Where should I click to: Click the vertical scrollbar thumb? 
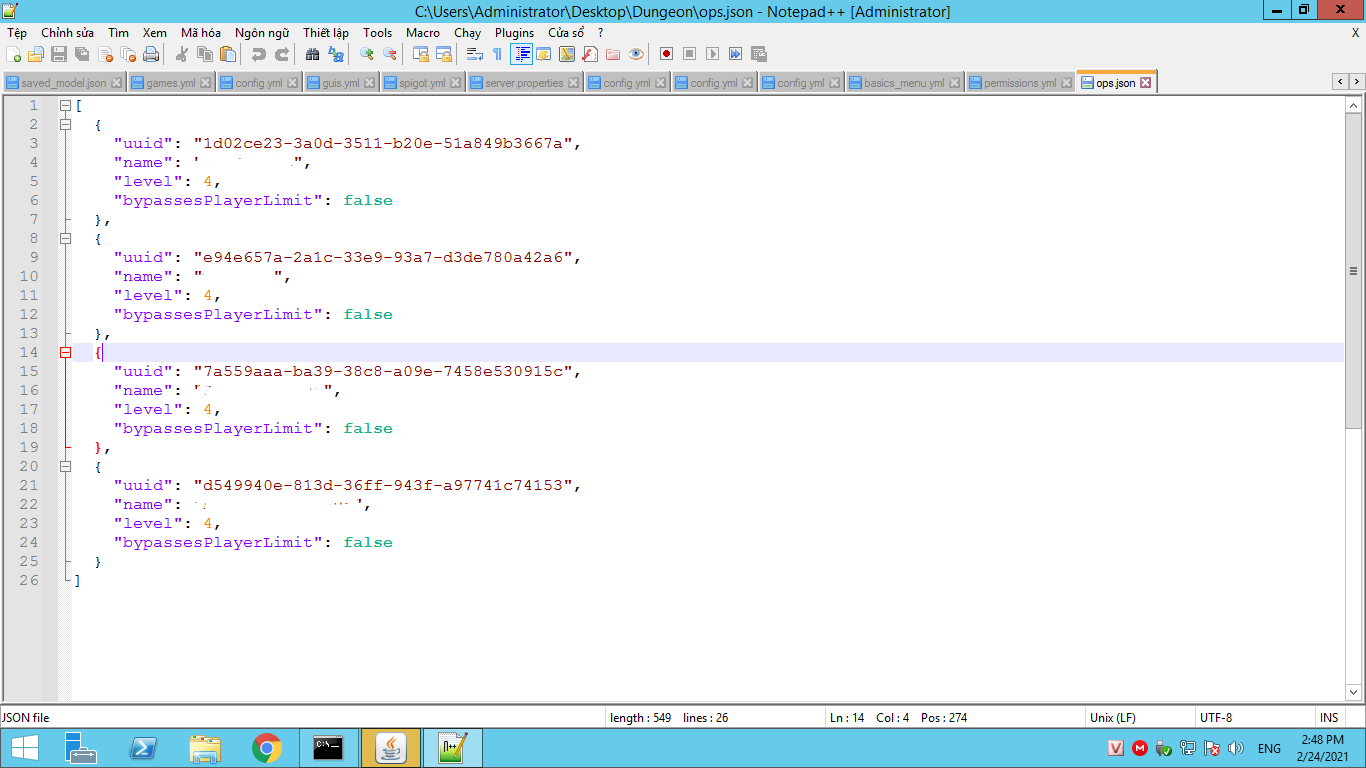pyautogui.click(x=1354, y=270)
